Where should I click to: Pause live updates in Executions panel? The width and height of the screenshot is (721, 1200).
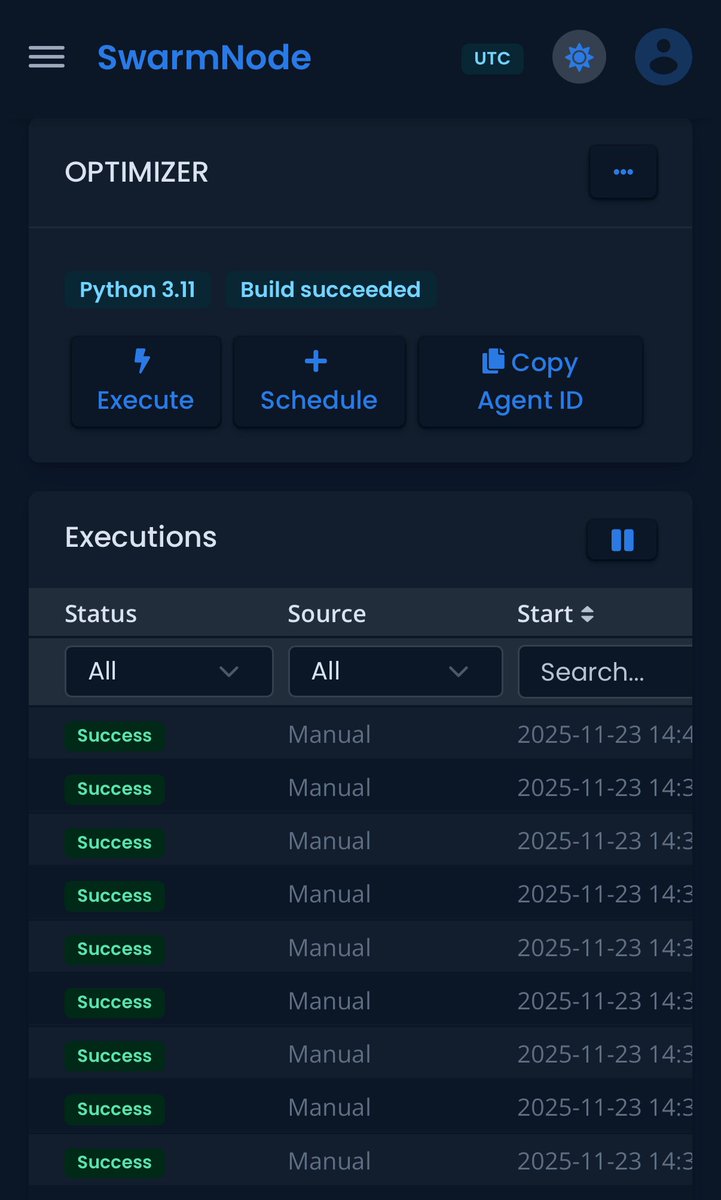click(622, 540)
